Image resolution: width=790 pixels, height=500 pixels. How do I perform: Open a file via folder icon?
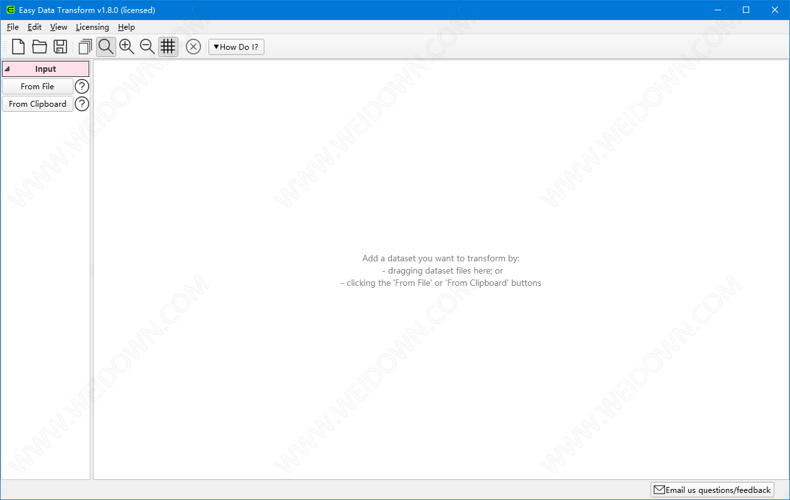click(x=39, y=47)
